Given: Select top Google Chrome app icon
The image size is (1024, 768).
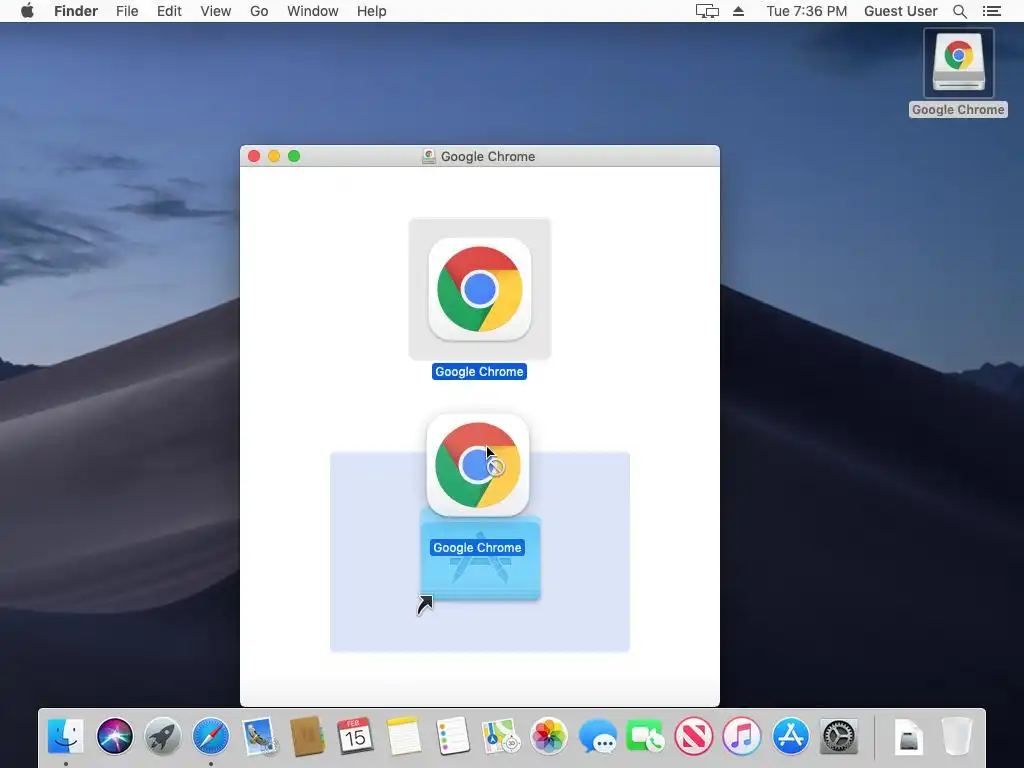Looking at the screenshot, I should pos(479,289).
